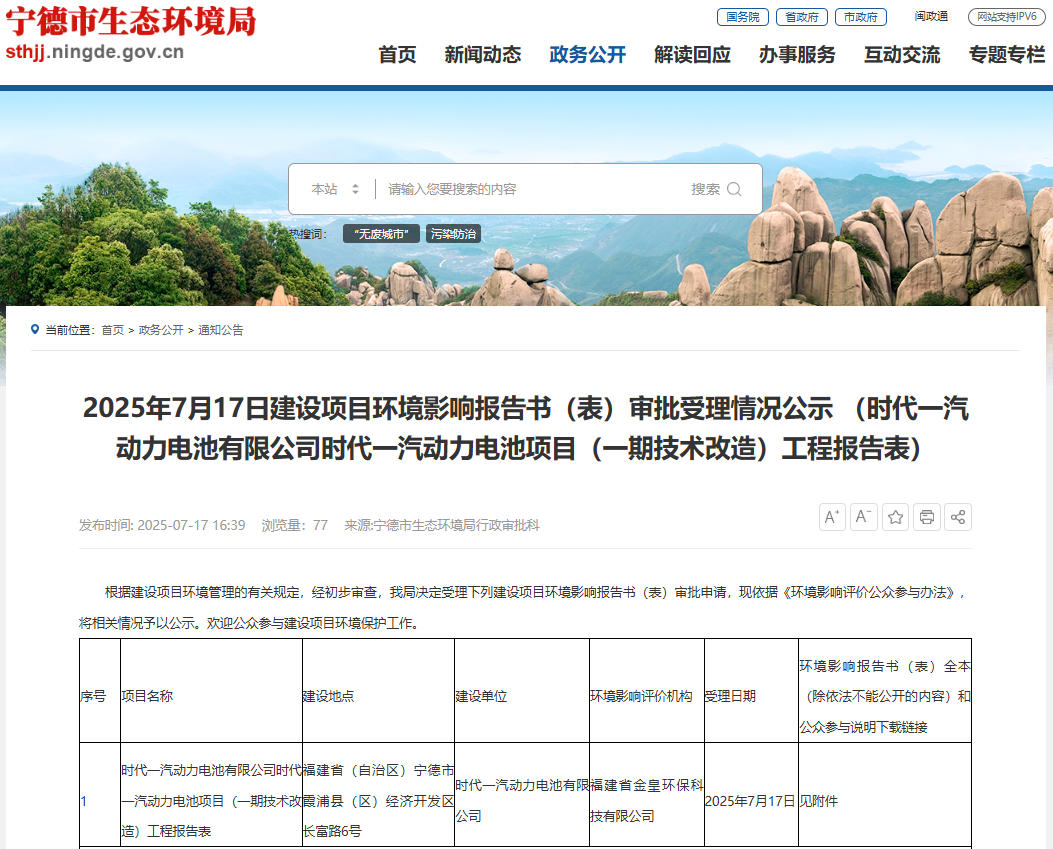This screenshot has height=849, width=1053.
Task: Click the font enlarge A+ icon
Action: (x=832, y=516)
